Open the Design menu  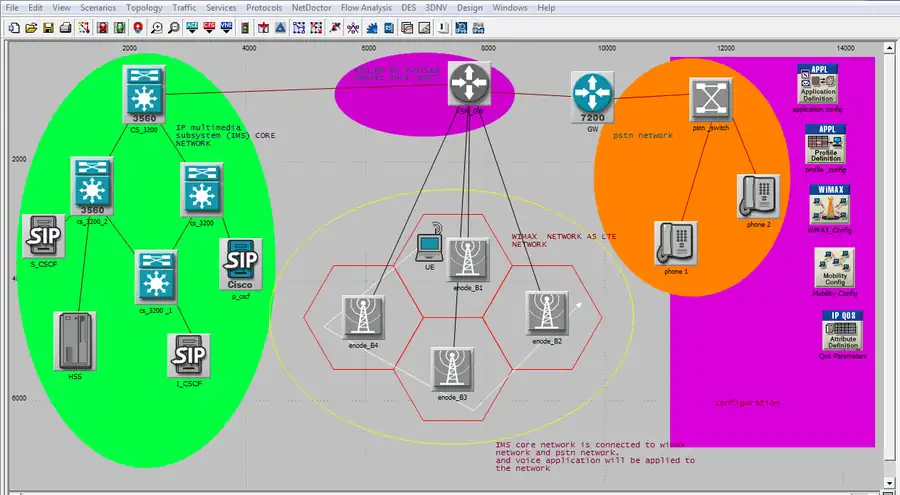(x=470, y=7)
